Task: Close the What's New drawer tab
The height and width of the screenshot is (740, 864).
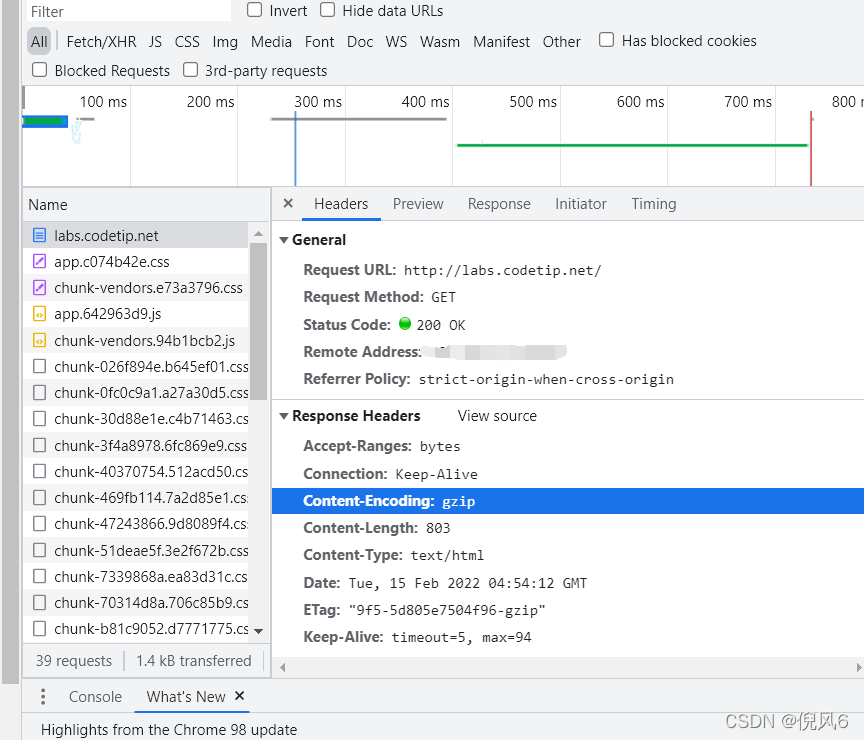Action: pyautogui.click(x=239, y=696)
